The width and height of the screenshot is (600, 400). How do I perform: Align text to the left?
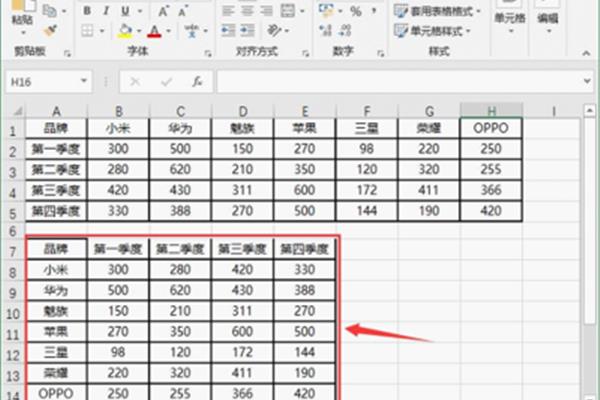pos(228,11)
